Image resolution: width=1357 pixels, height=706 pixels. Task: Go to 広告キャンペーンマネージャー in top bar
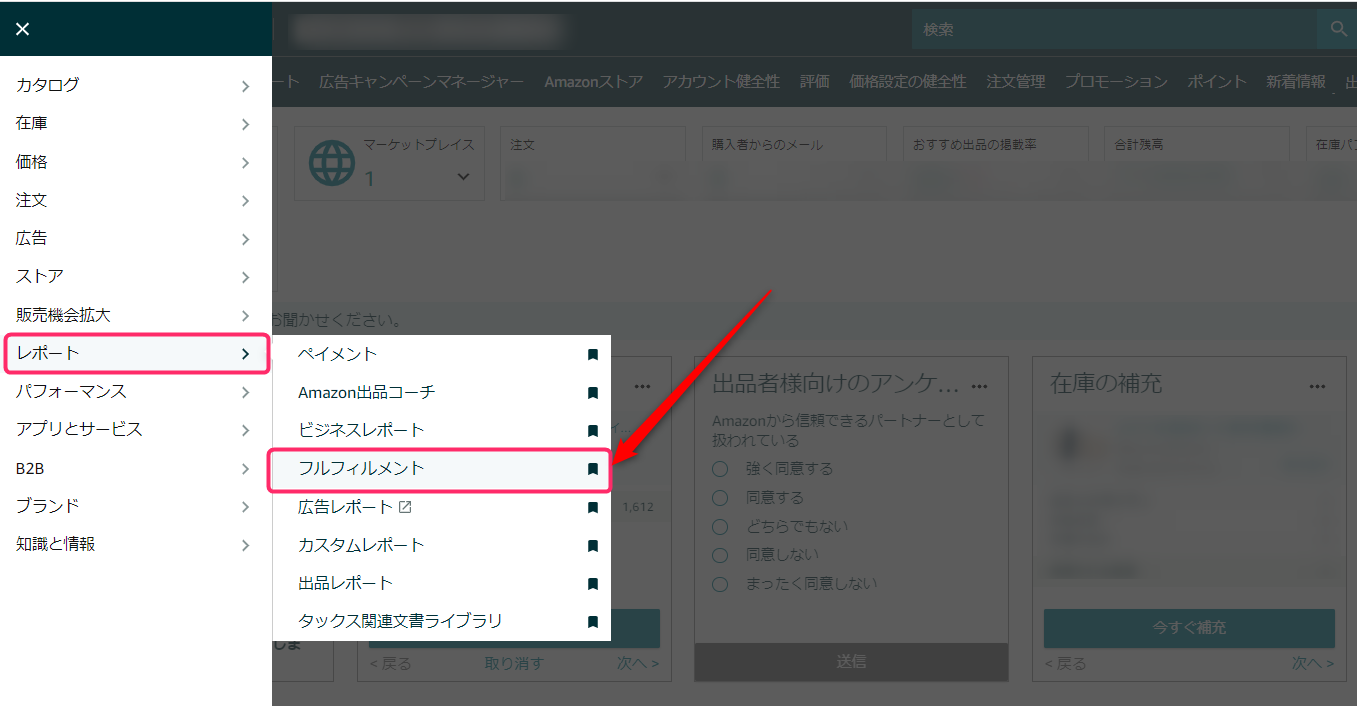click(x=421, y=82)
